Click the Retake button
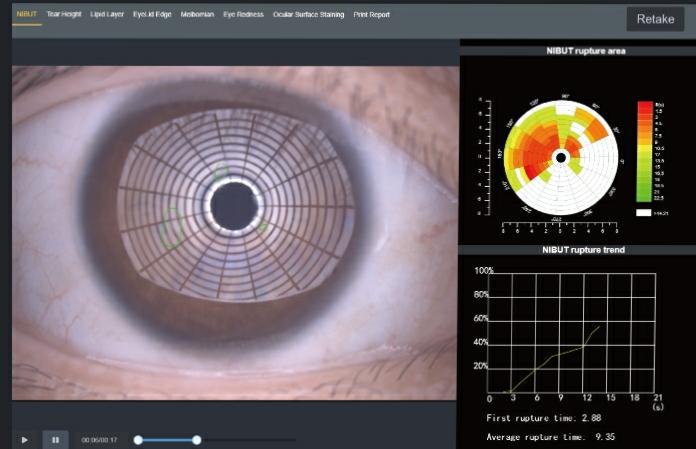This screenshot has height=449, width=696. tap(655, 19)
